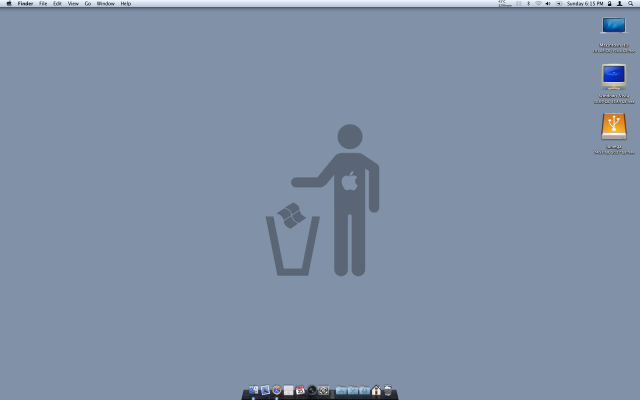Open the Window menu
This screenshot has width=640, height=400.
tap(105, 3)
